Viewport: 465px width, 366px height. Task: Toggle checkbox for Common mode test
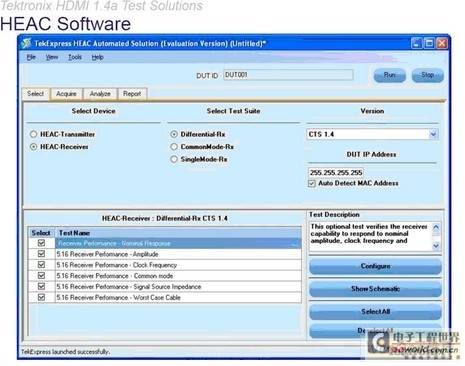click(x=41, y=276)
